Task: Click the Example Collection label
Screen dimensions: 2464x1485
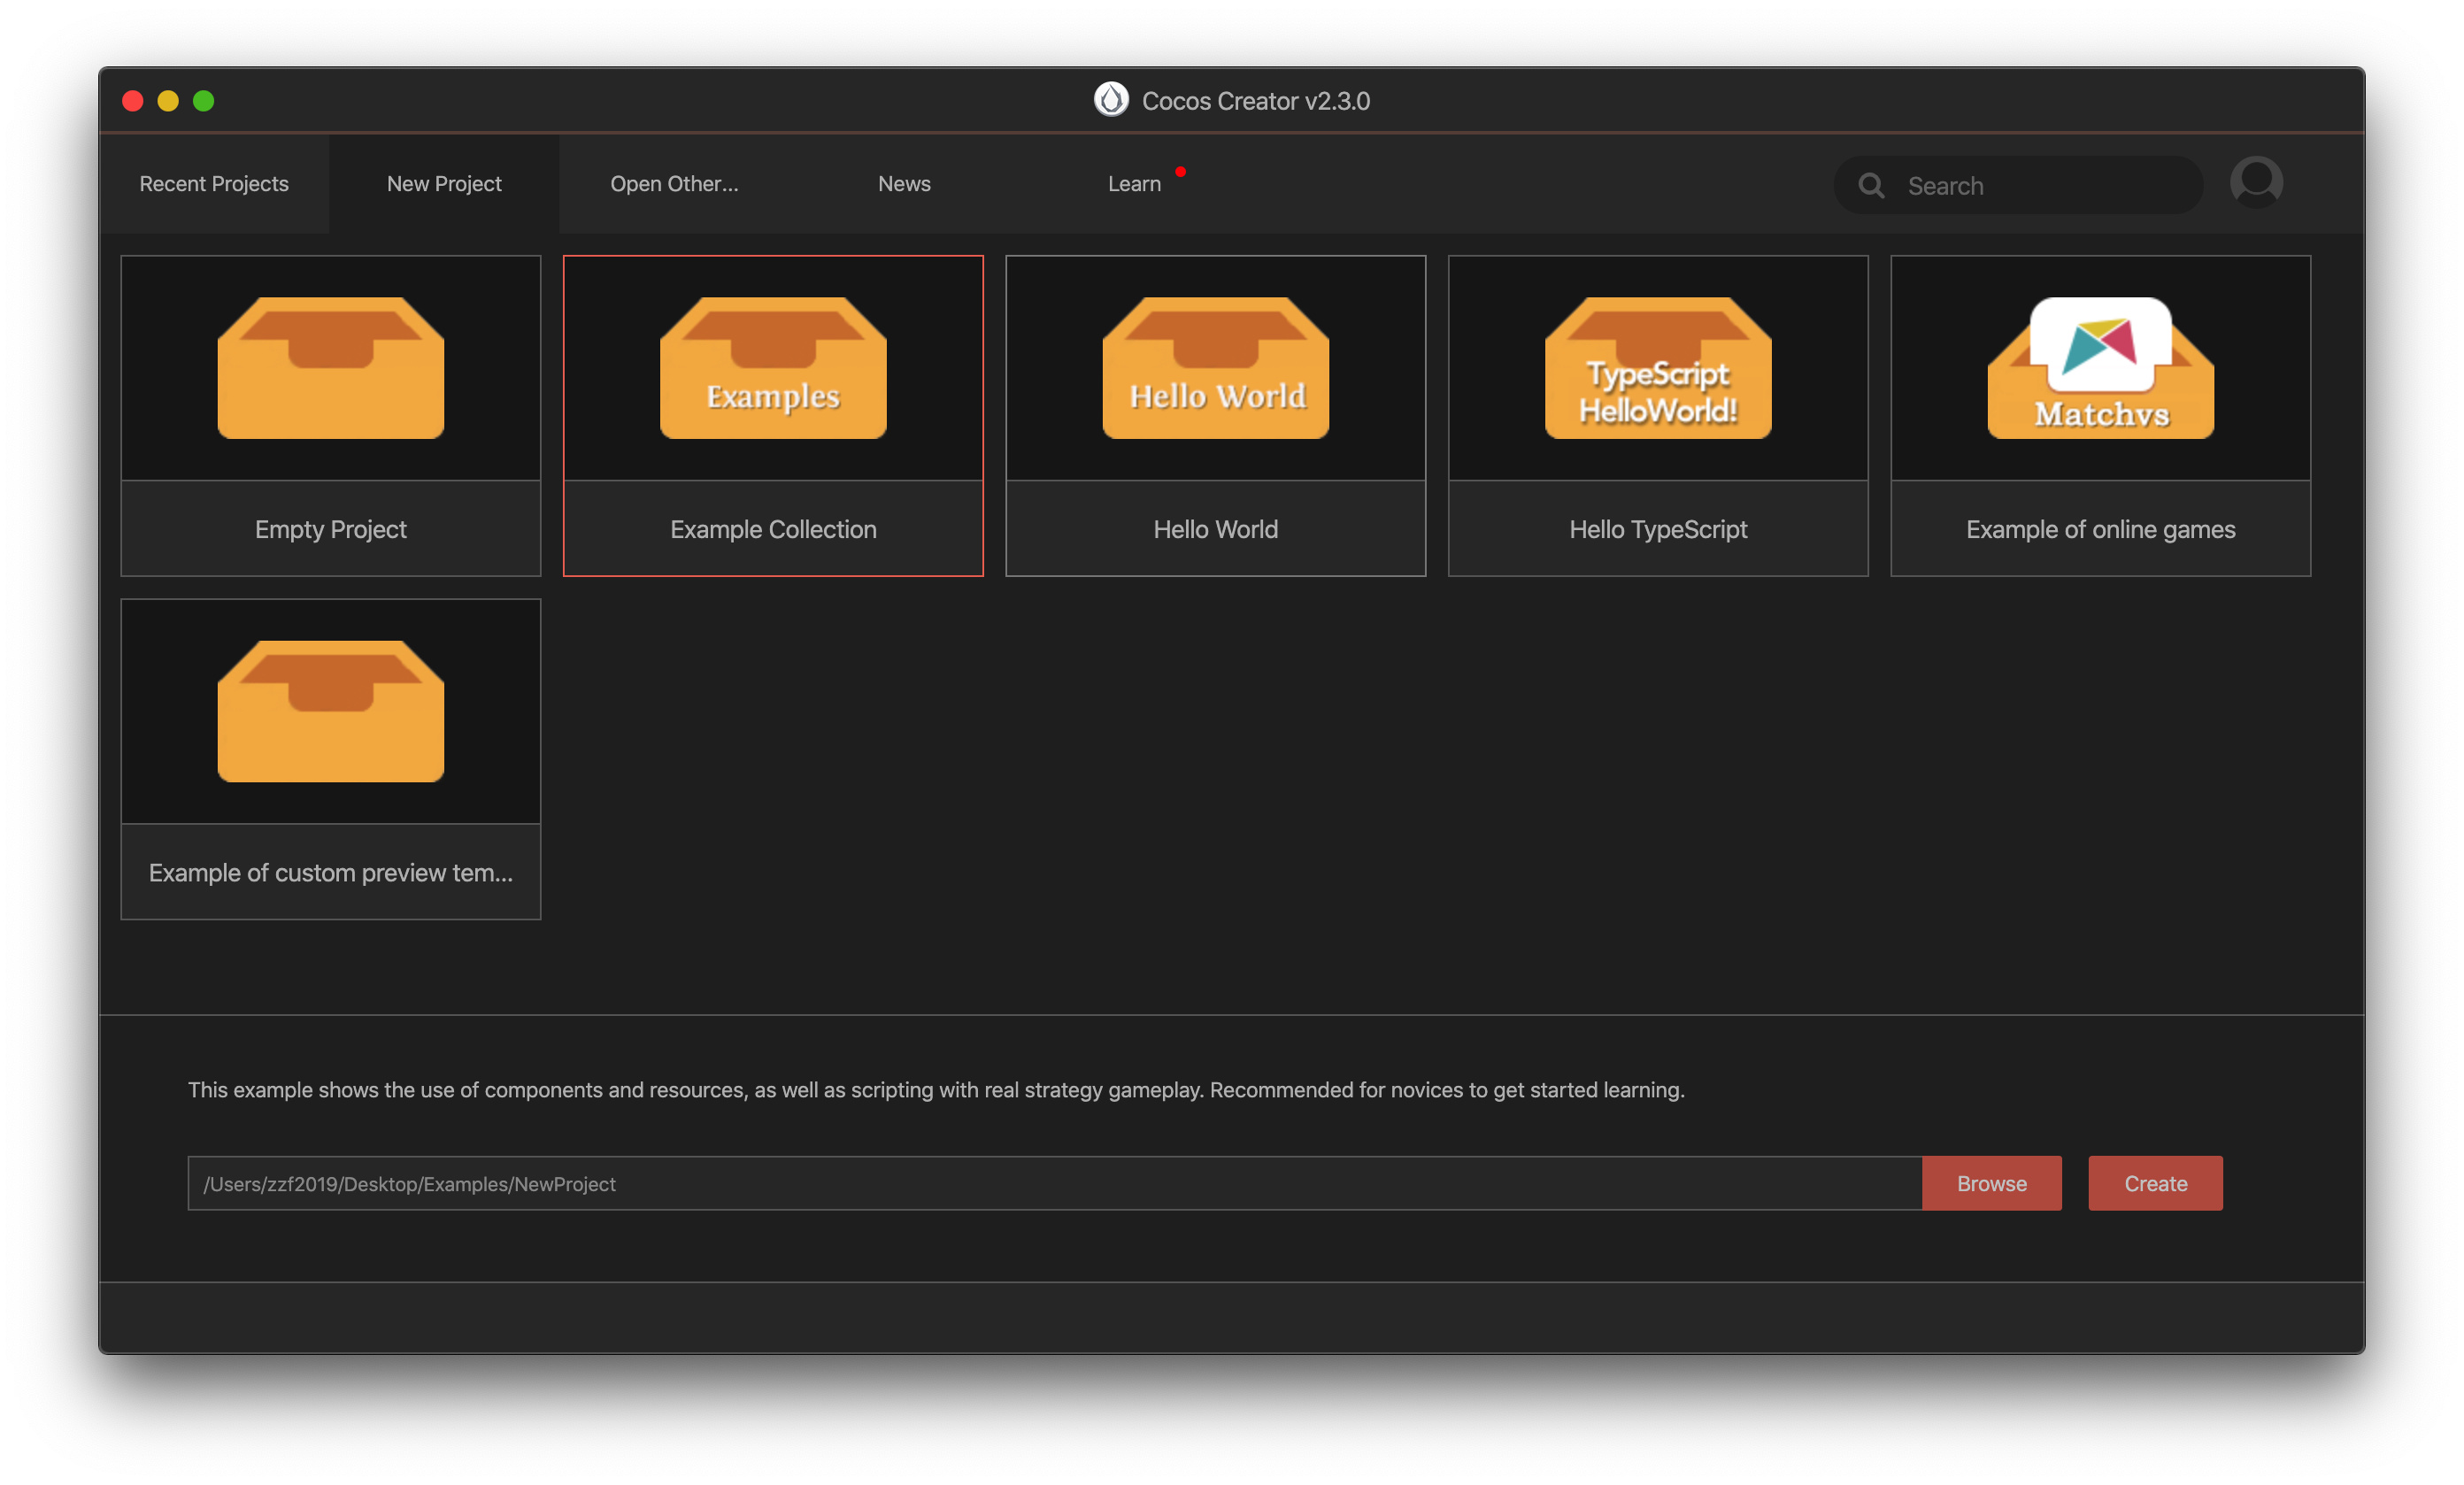Action: 773,529
